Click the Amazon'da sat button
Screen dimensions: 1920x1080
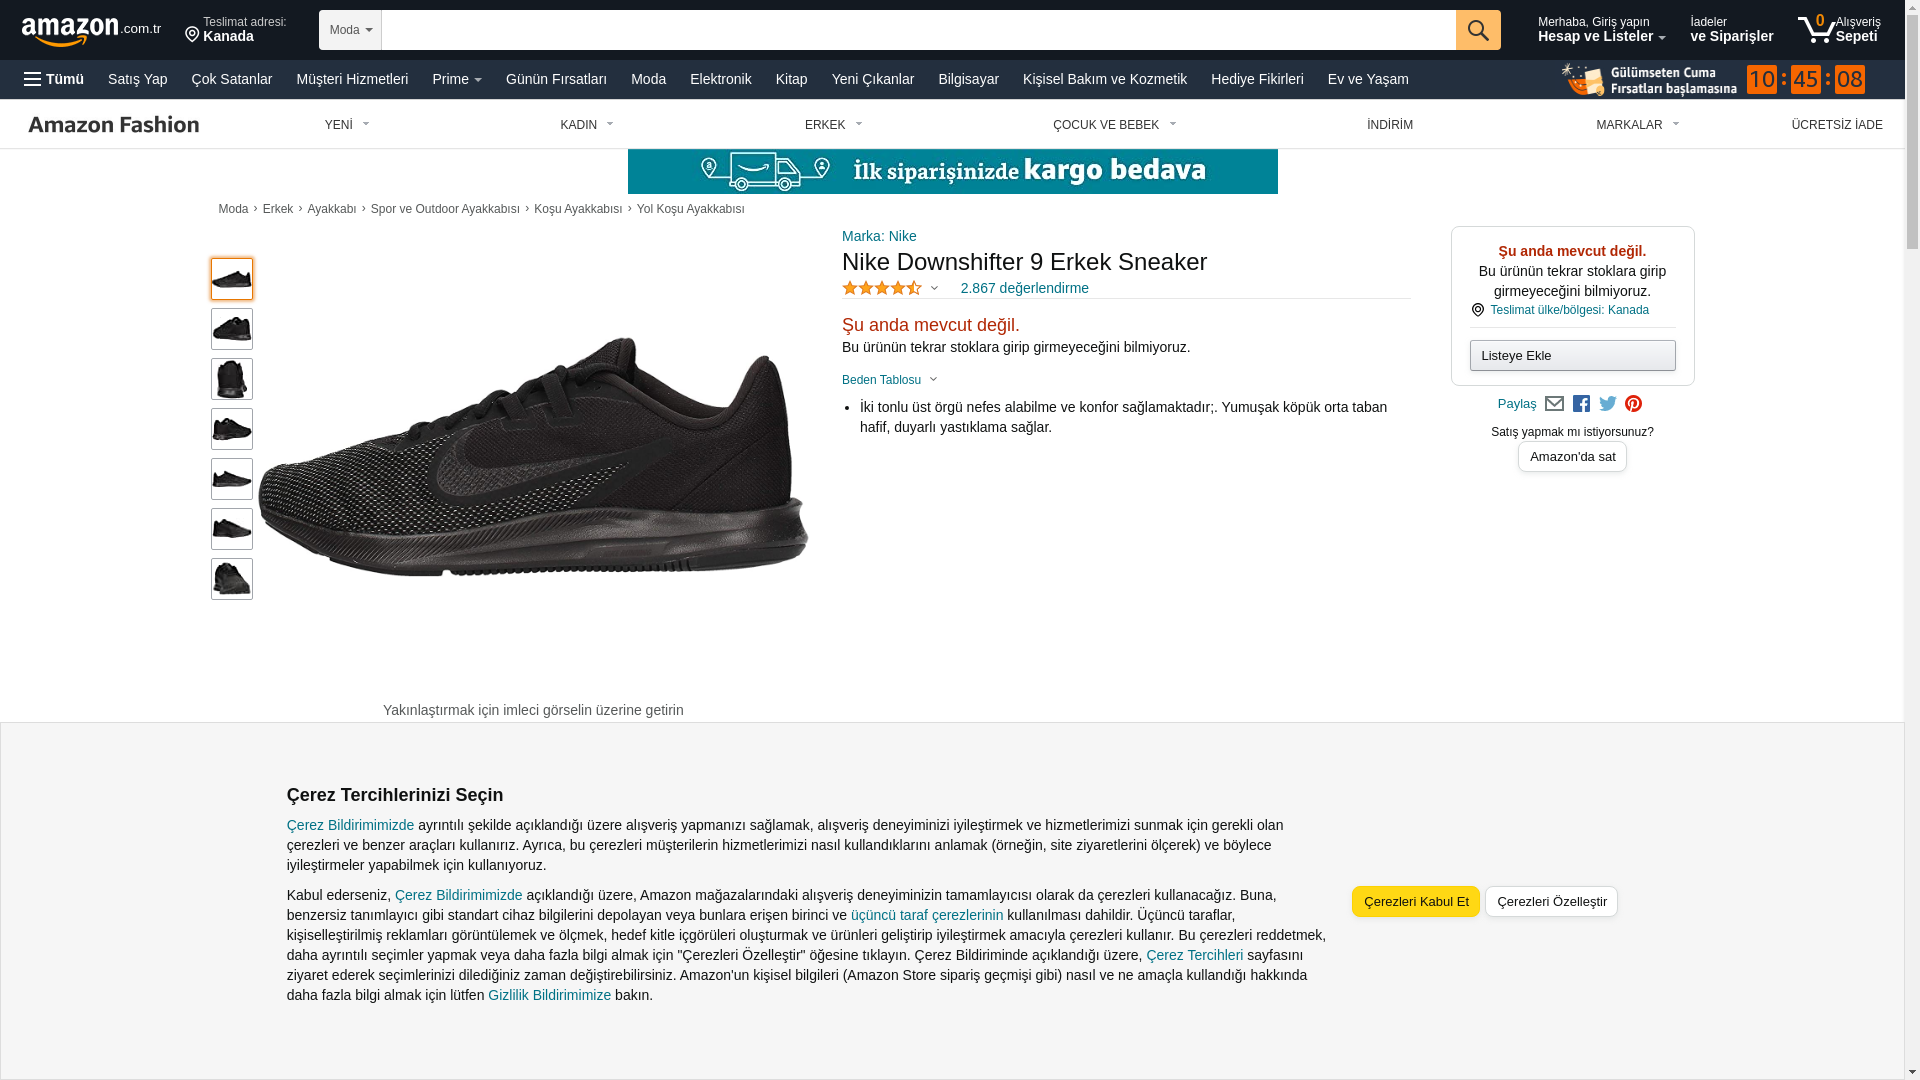[x=1572, y=457]
